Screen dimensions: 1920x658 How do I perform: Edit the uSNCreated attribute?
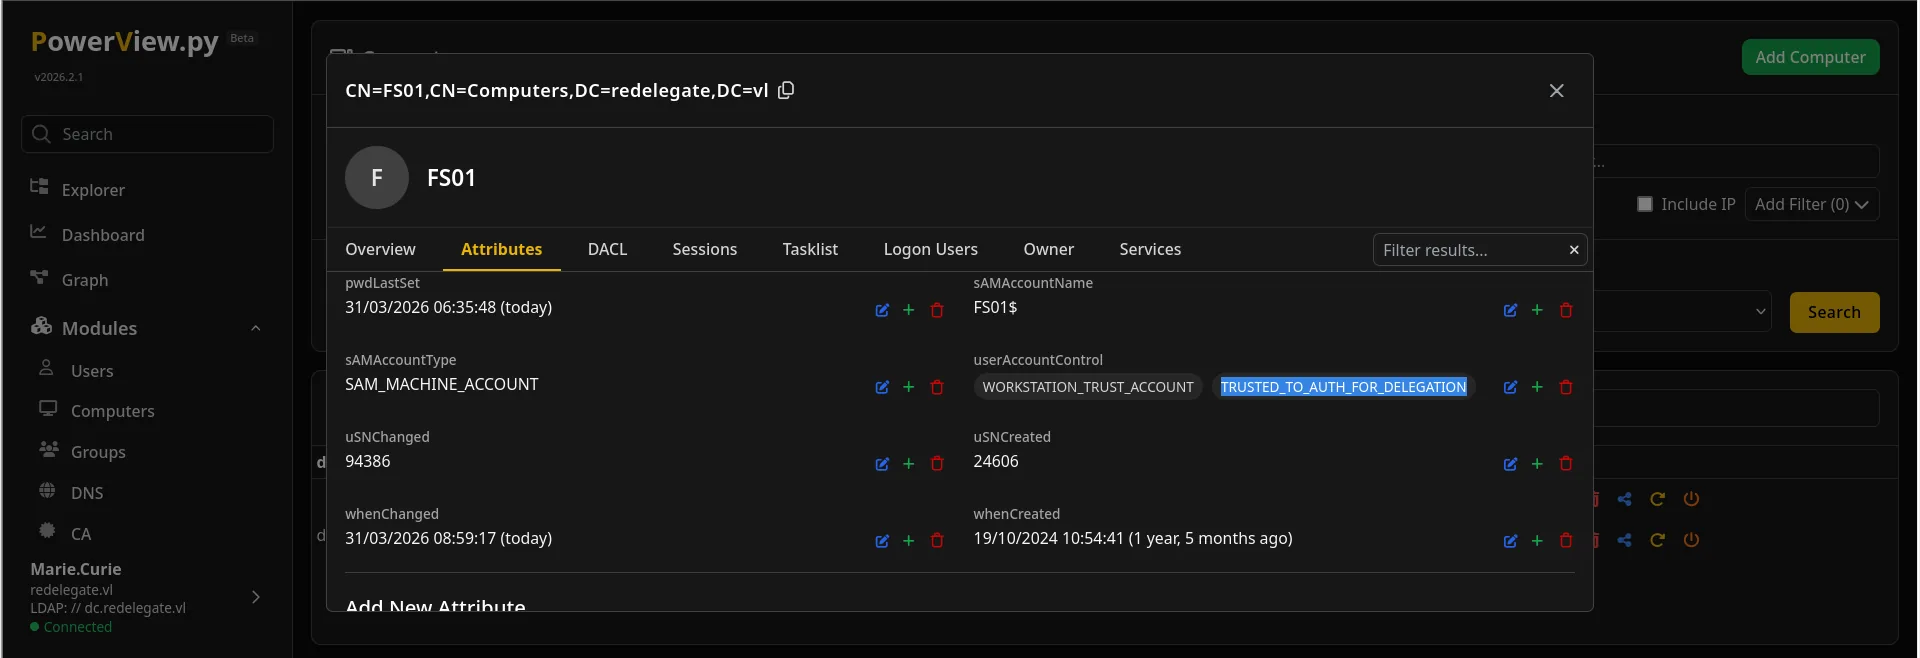coord(1510,464)
